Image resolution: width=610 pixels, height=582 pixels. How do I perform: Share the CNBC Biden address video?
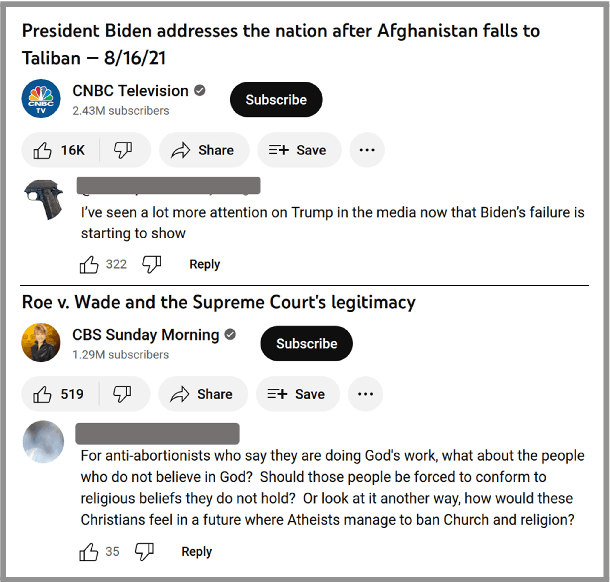point(203,150)
